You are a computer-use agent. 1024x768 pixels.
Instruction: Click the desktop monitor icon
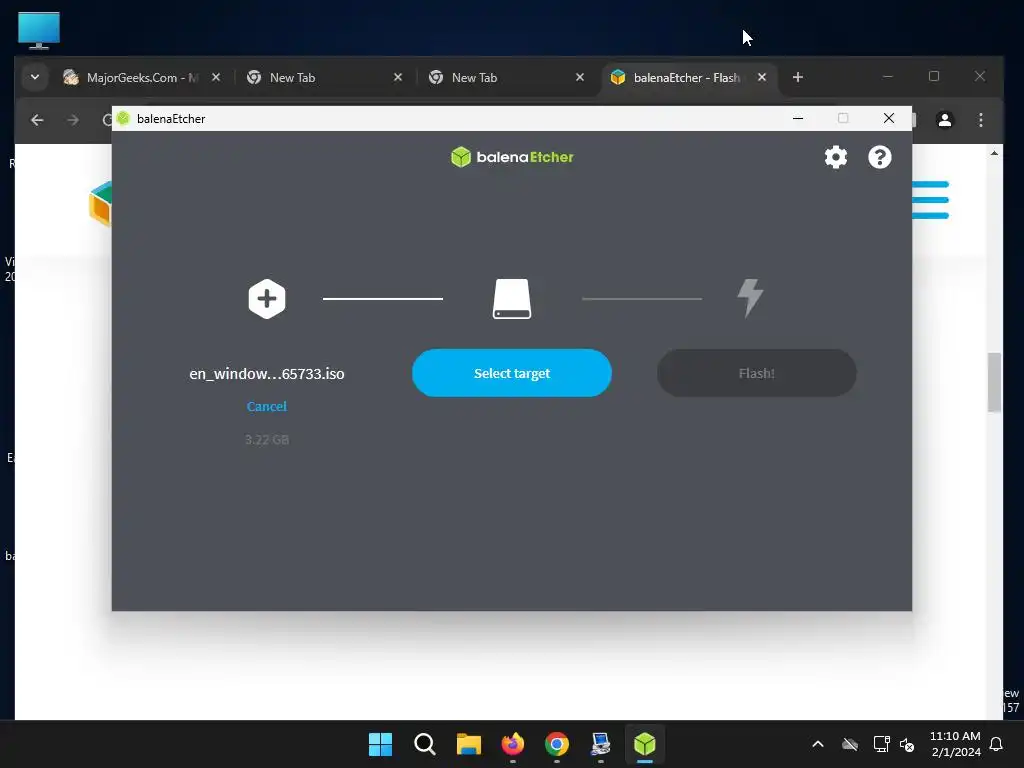coord(39,30)
